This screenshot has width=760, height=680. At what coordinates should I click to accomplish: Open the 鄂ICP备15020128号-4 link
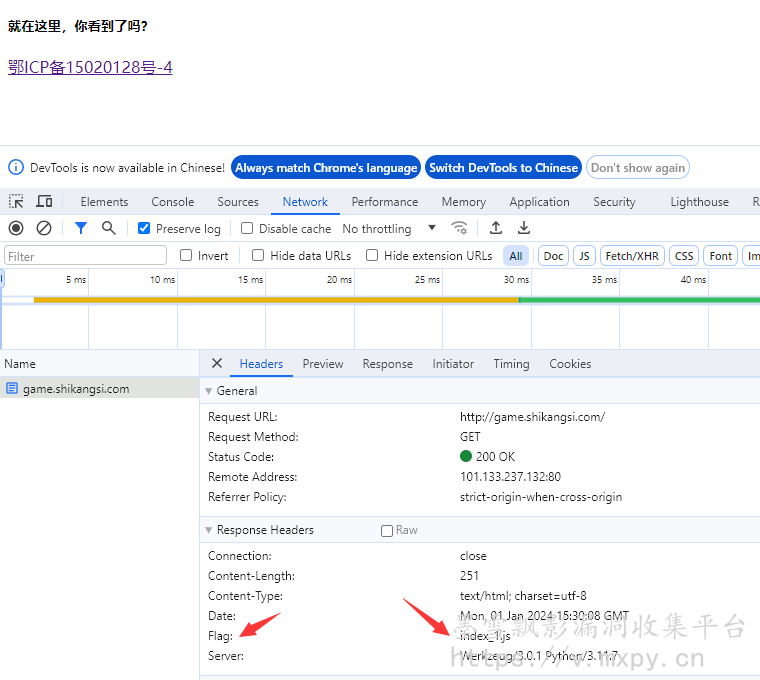90,67
